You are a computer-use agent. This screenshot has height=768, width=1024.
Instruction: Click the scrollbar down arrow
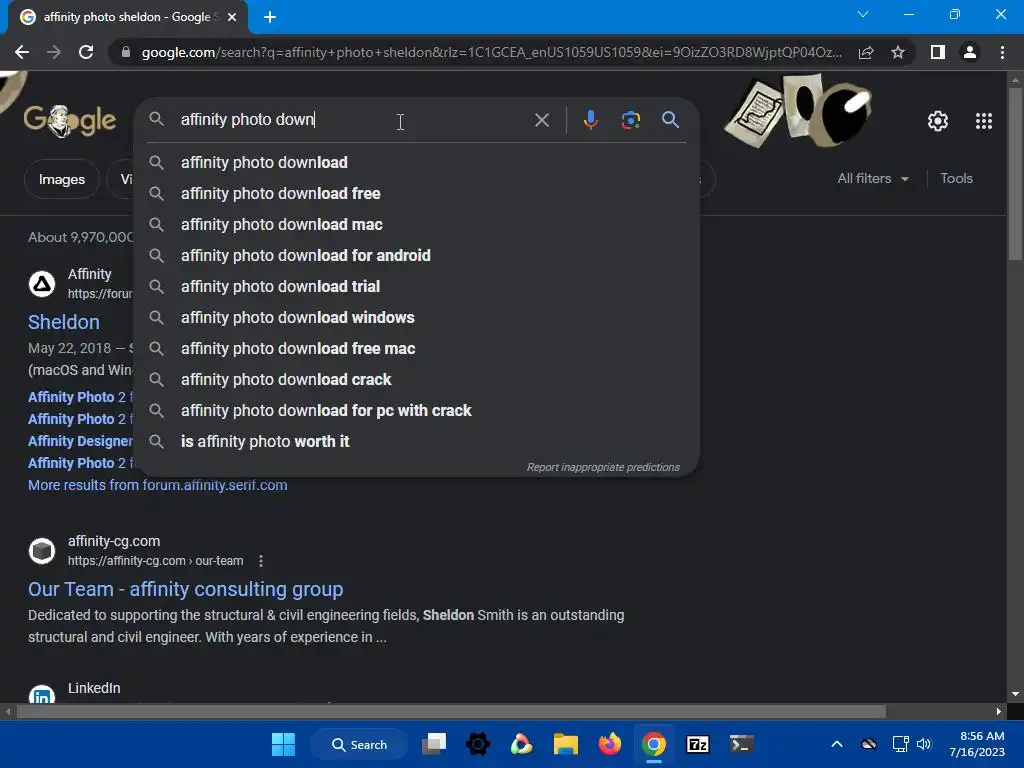pyautogui.click(x=1015, y=694)
